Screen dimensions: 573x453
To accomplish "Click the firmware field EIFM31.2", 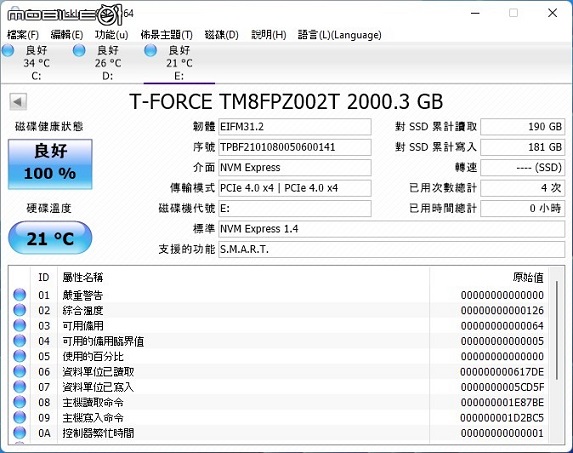I will [x=295, y=127].
